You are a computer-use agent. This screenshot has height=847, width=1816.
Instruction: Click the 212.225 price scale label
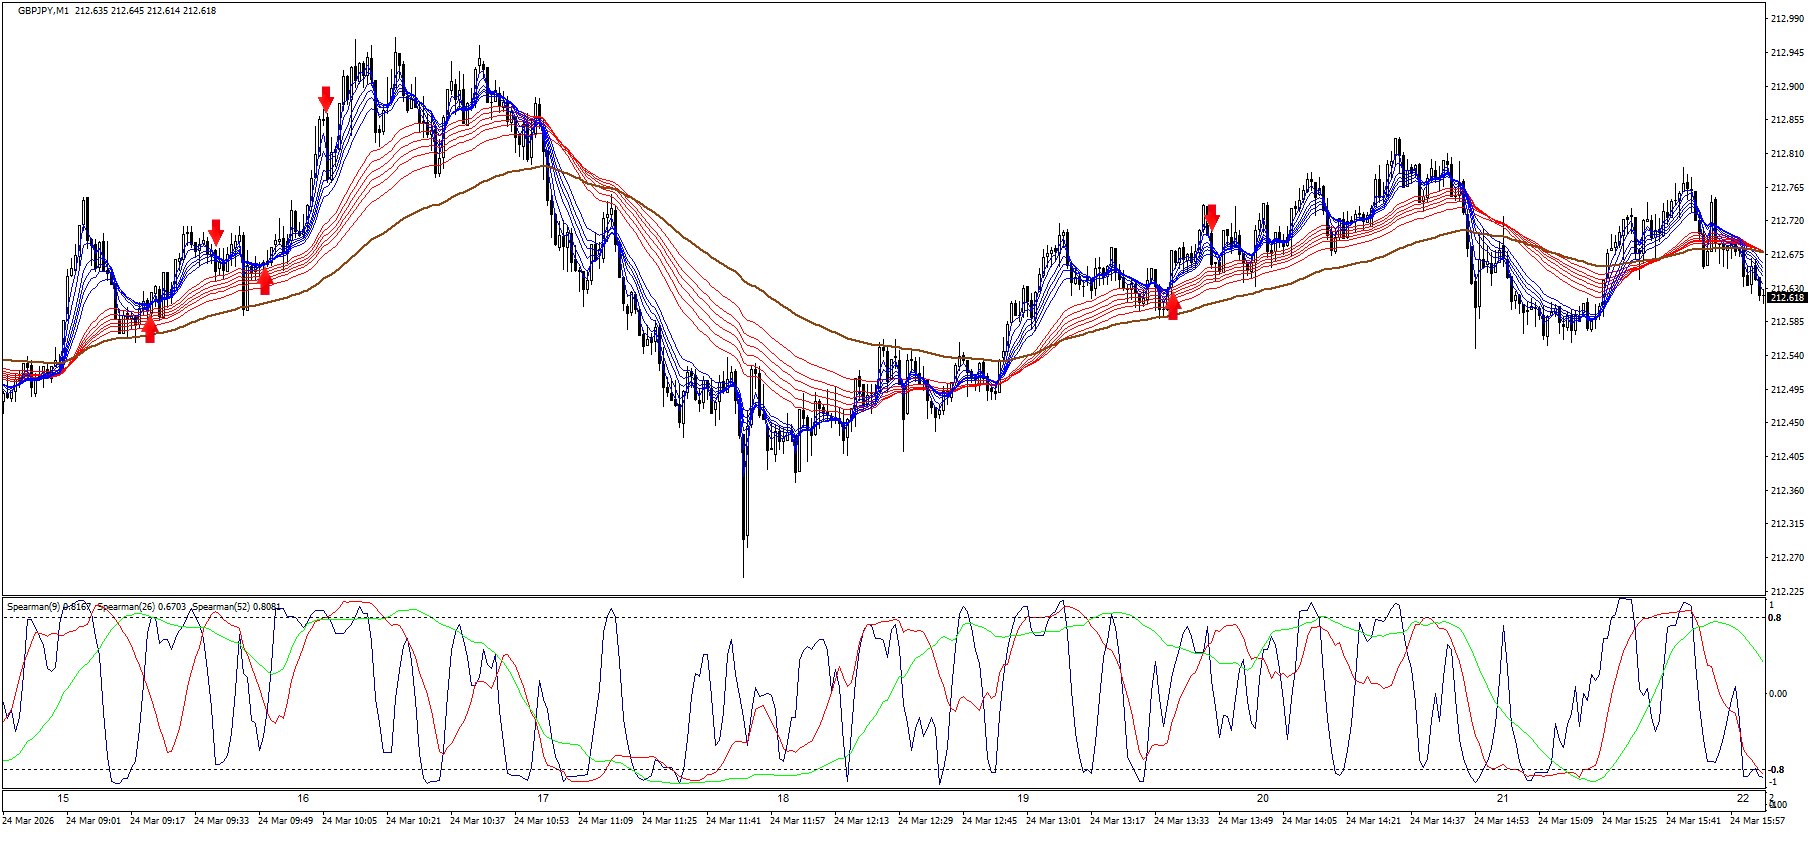click(x=1786, y=591)
